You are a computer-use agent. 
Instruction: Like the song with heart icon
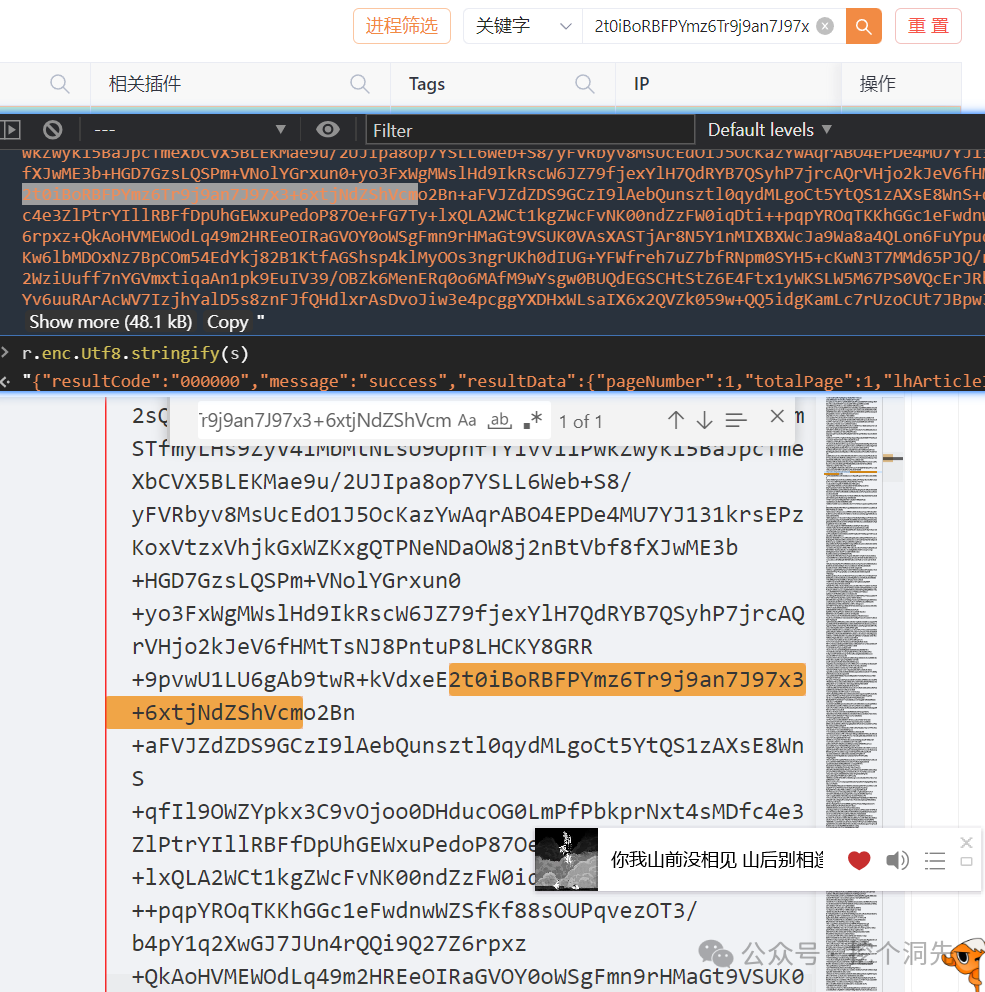tap(858, 860)
